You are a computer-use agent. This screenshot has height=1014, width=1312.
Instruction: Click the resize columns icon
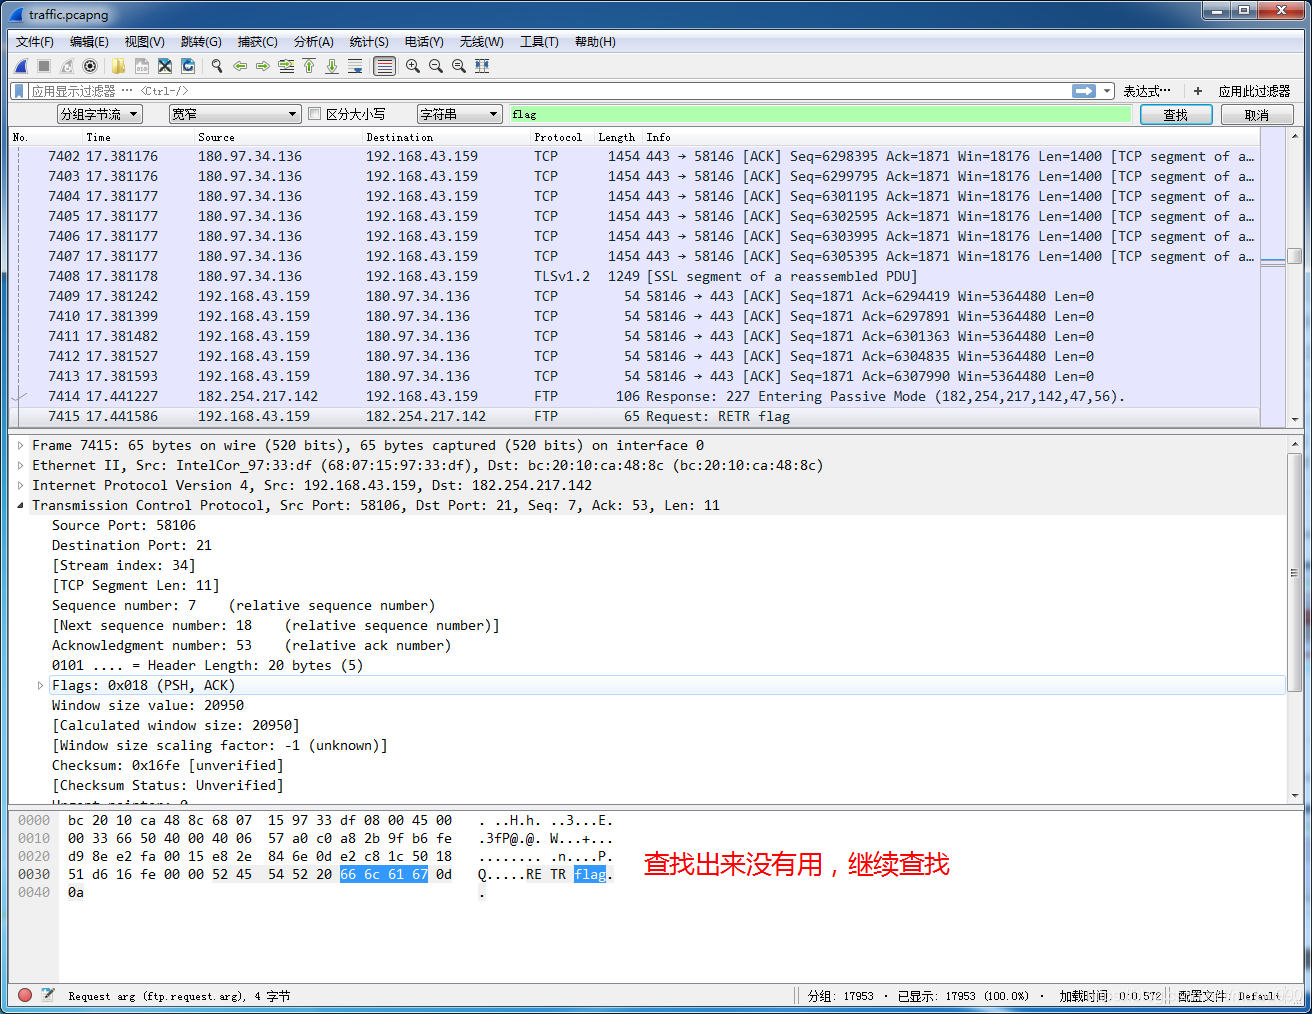482,66
